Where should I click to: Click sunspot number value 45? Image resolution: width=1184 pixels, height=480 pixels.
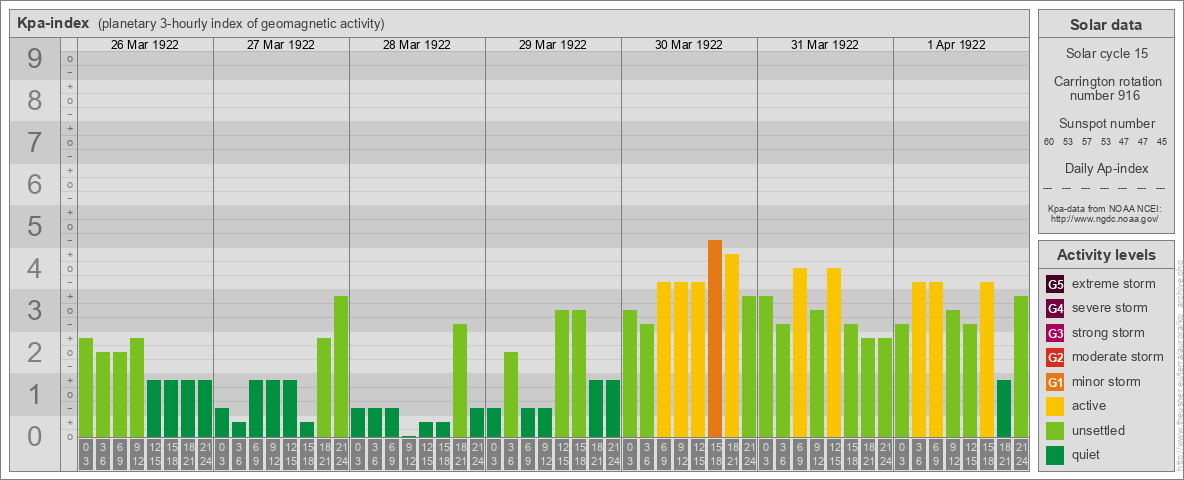1162,142
